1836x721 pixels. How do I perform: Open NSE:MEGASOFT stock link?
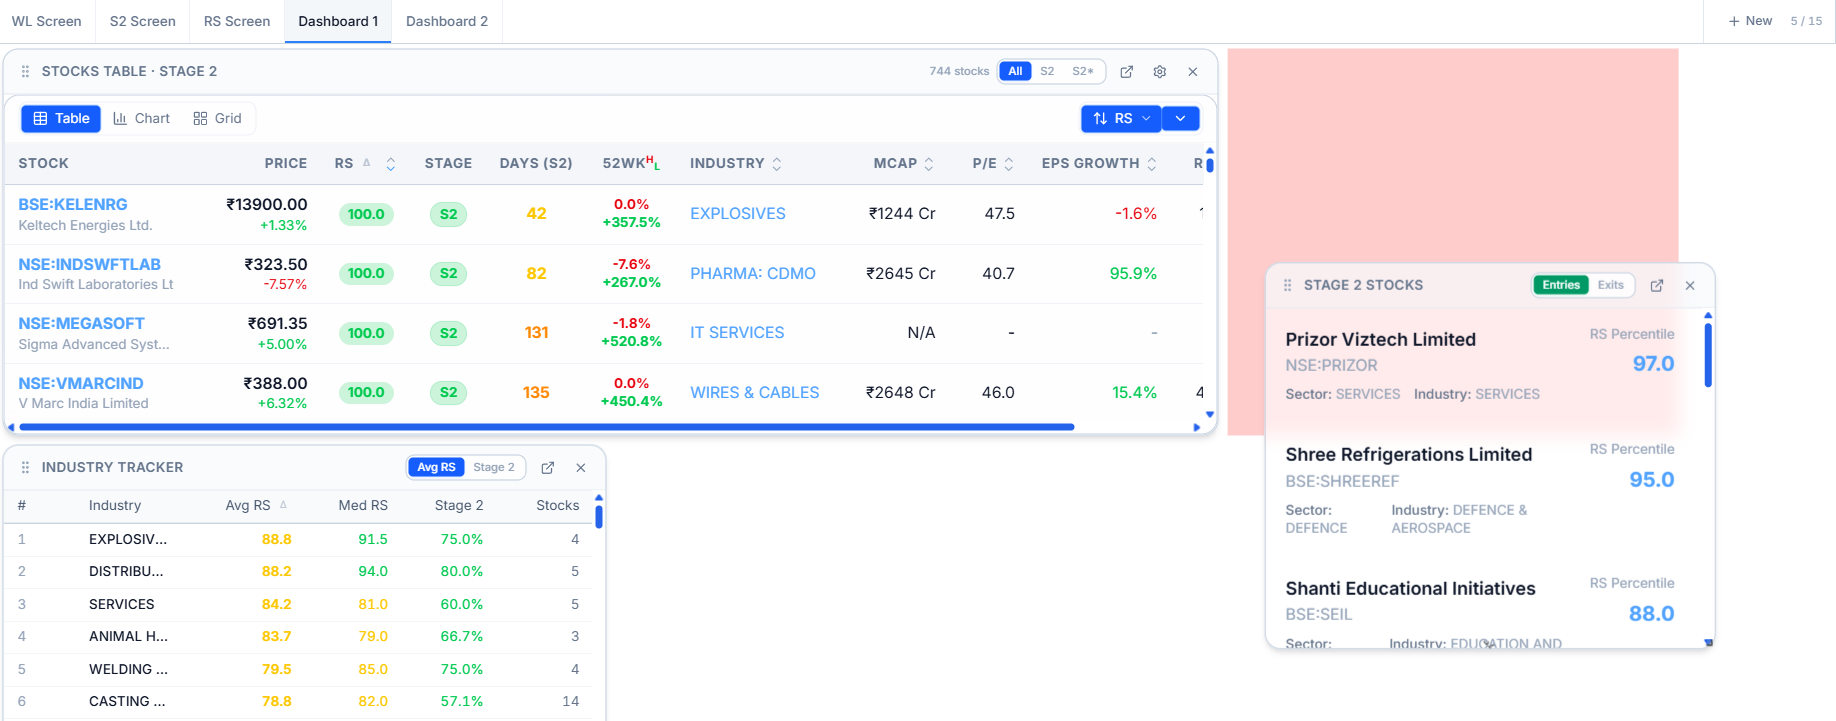82,324
